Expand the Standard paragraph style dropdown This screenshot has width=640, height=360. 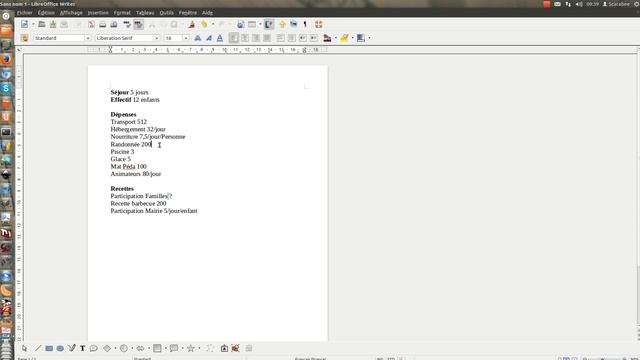pos(87,38)
